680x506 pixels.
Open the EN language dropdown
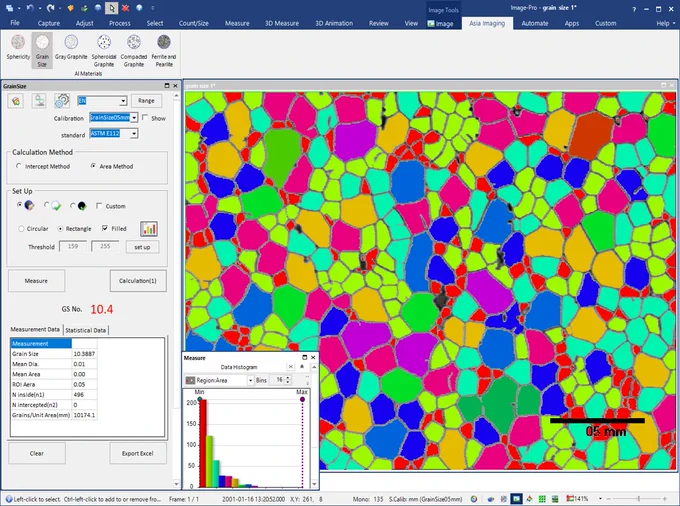(x=123, y=101)
